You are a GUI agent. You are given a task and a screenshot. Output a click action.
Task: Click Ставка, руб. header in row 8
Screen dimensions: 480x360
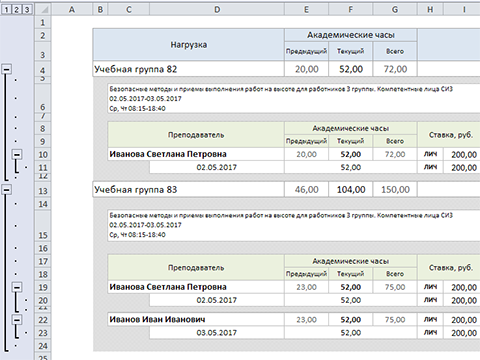(449, 135)
